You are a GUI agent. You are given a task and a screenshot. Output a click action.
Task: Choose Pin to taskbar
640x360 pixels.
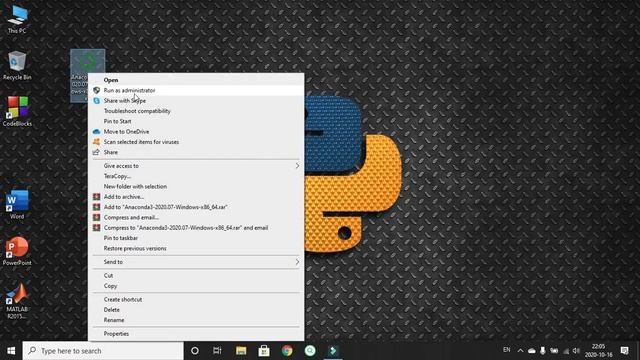(196, 238)
